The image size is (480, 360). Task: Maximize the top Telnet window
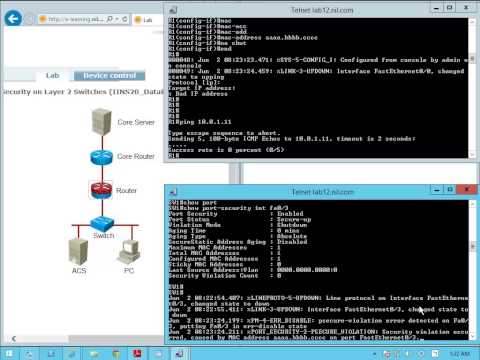point(450,8)
